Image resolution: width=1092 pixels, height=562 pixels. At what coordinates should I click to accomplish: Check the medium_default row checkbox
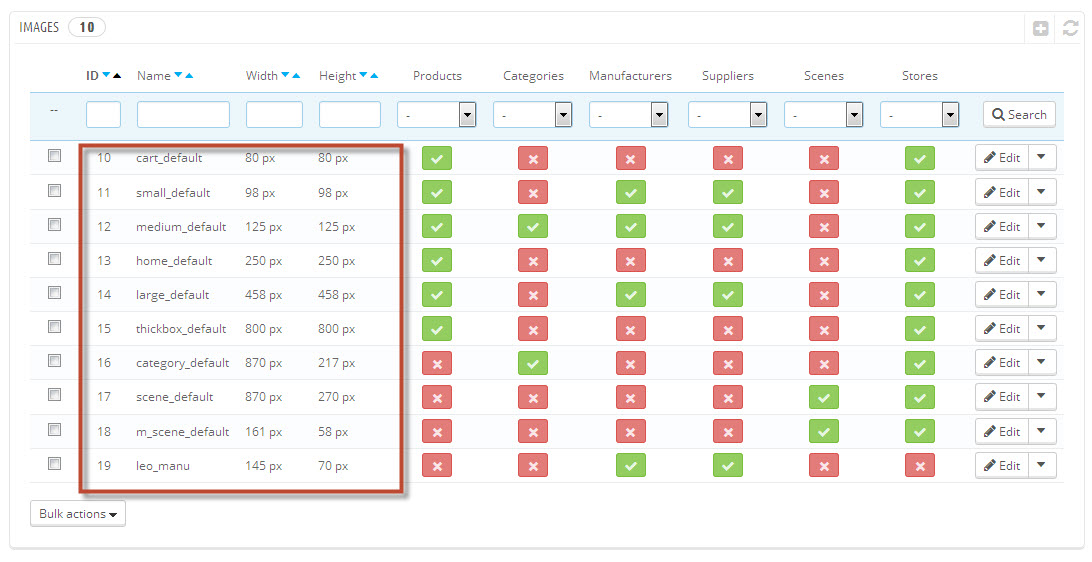point(54,224)
